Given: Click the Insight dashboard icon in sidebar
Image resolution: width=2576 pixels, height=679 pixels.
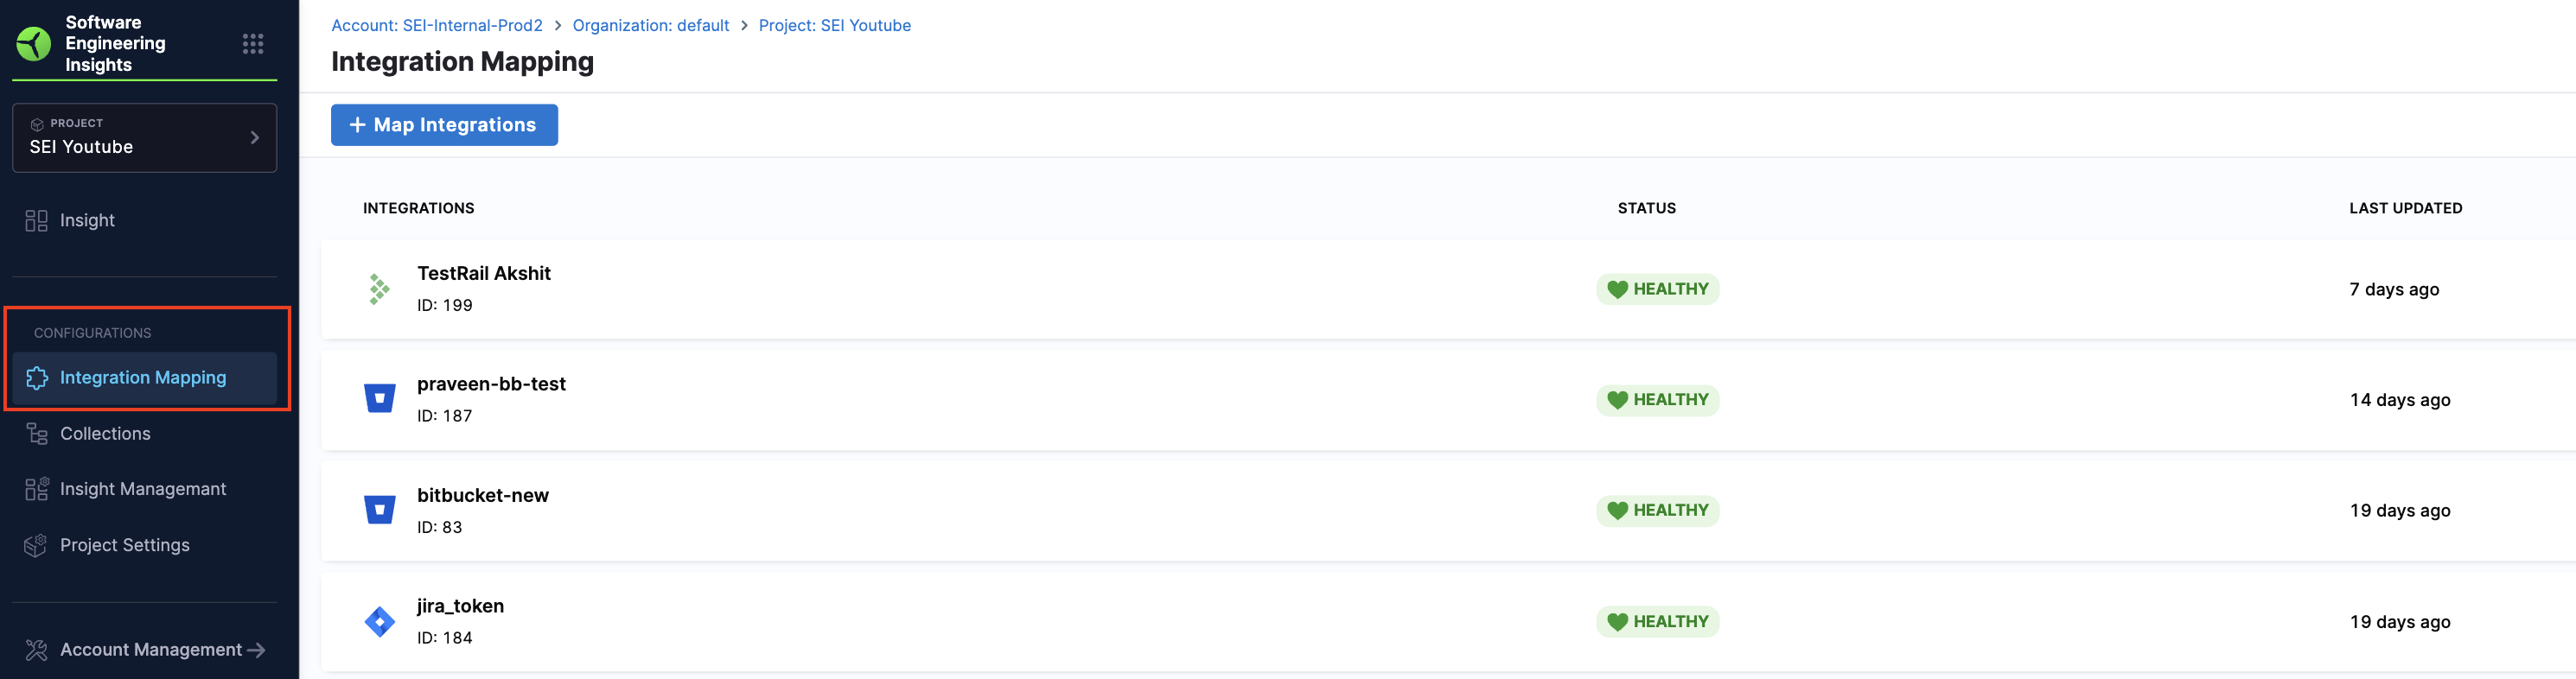Looking at the screenshot, I should point(36,221).
